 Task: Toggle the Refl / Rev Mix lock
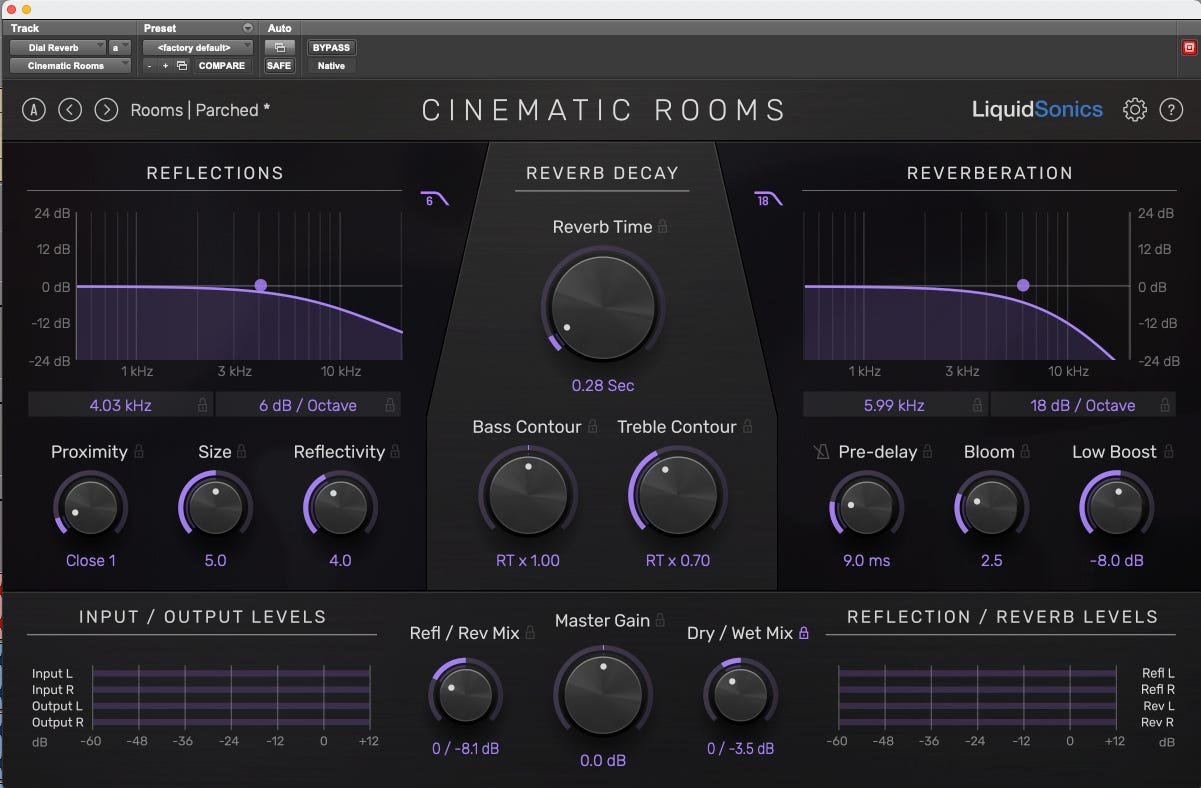(x=531, y=633)
